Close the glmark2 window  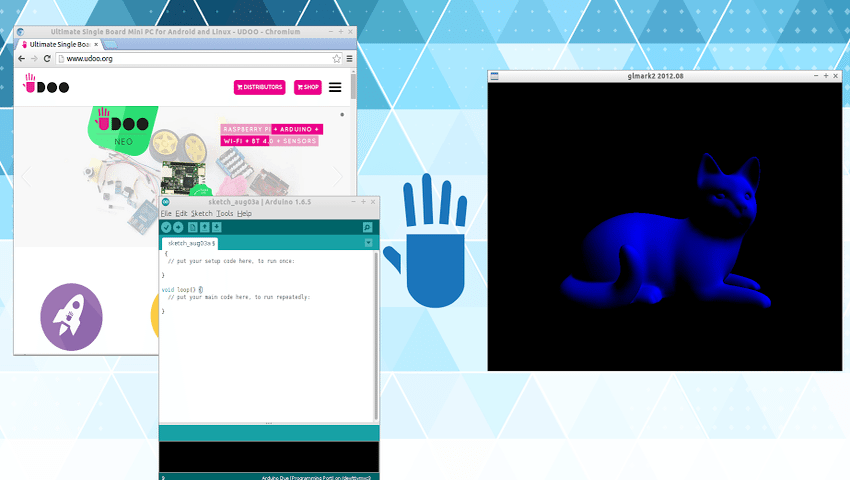(x=835, y=76)
